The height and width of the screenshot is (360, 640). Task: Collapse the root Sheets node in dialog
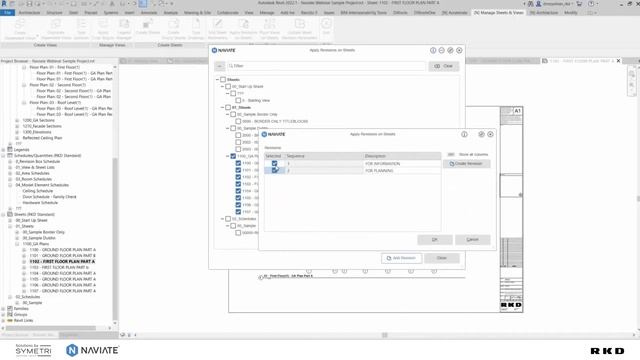click(x=218, y=80)
